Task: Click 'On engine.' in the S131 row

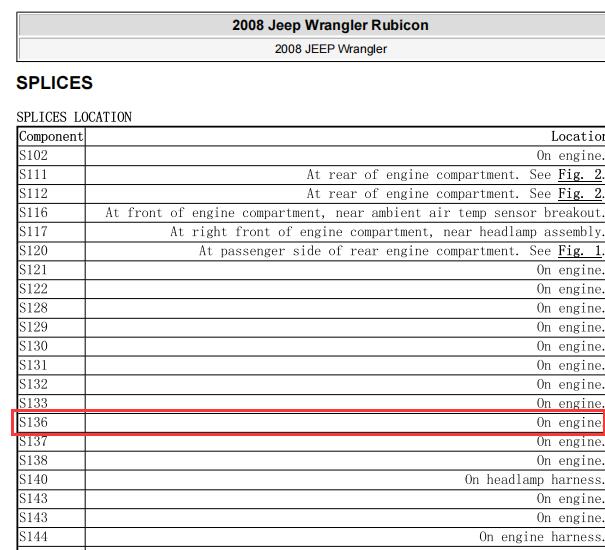Action: 570,366
